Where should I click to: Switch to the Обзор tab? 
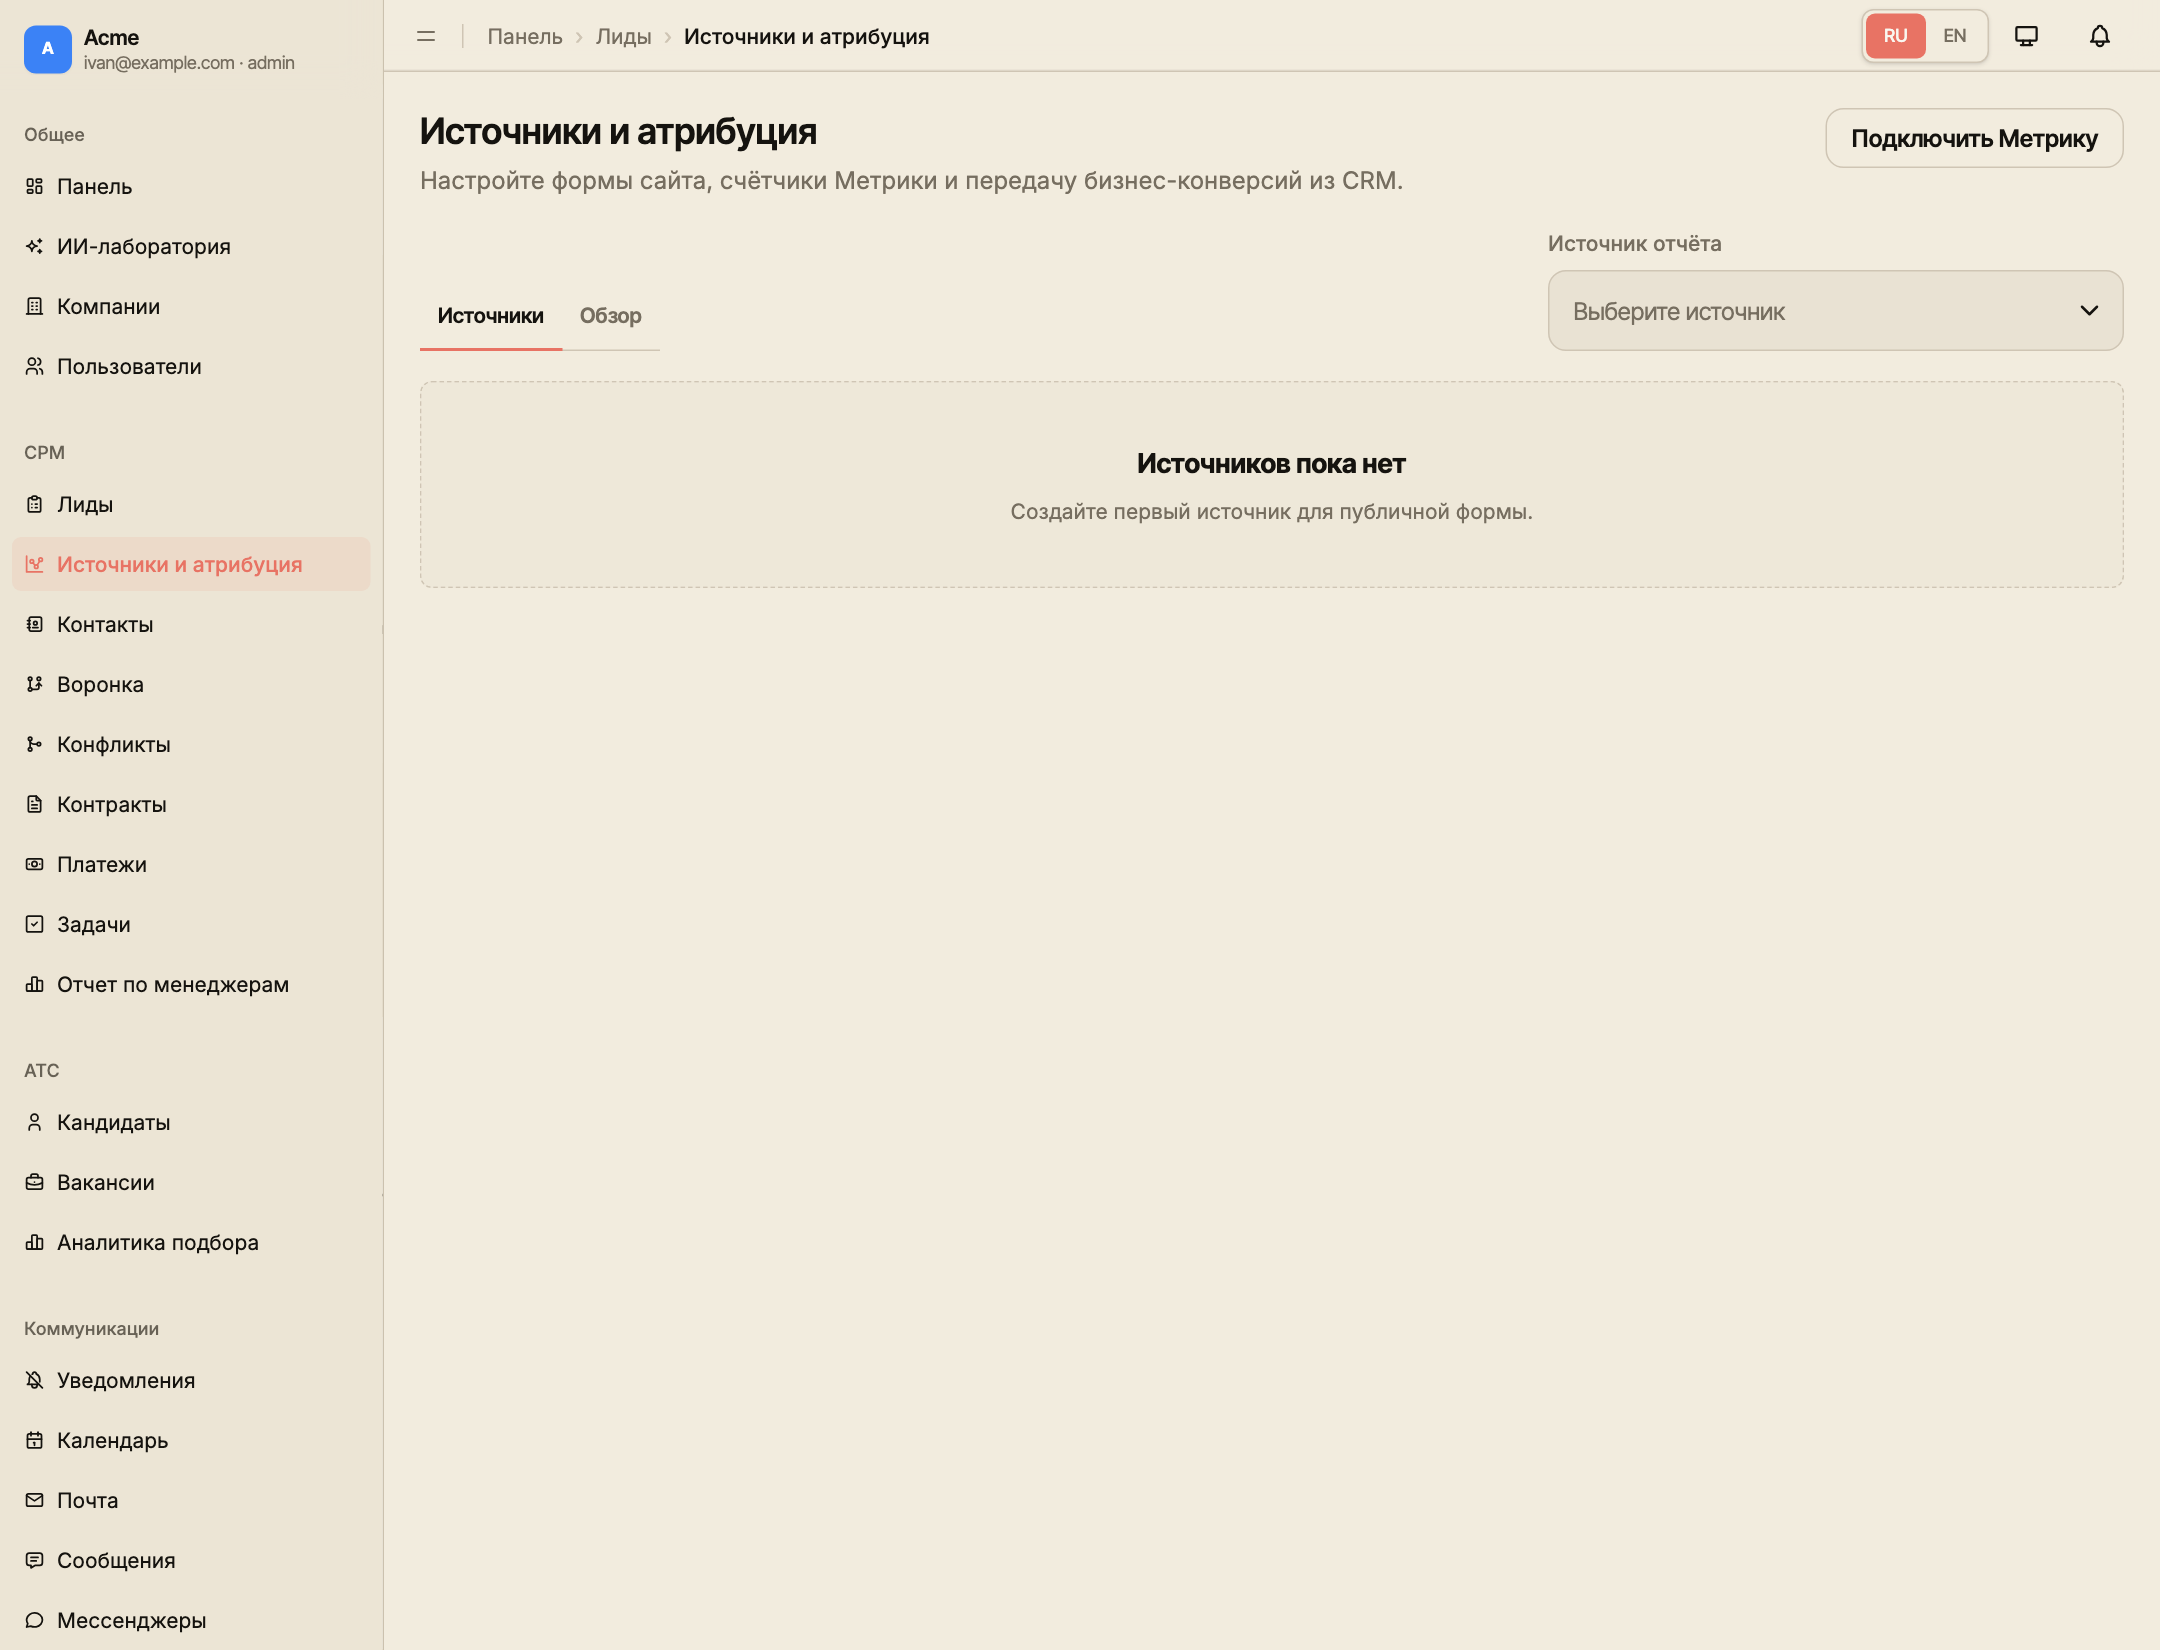tap(610, 316)
